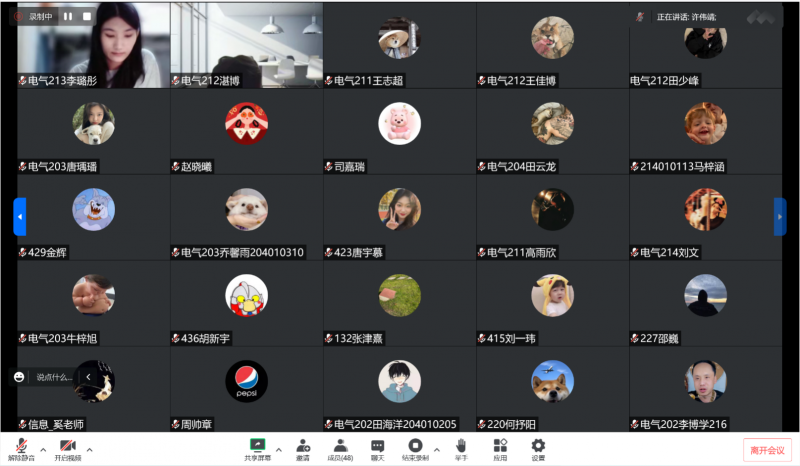Screen dimensions: 800x466
Task: Select 电气214刘文 avatar
Action: coord(706,209)
